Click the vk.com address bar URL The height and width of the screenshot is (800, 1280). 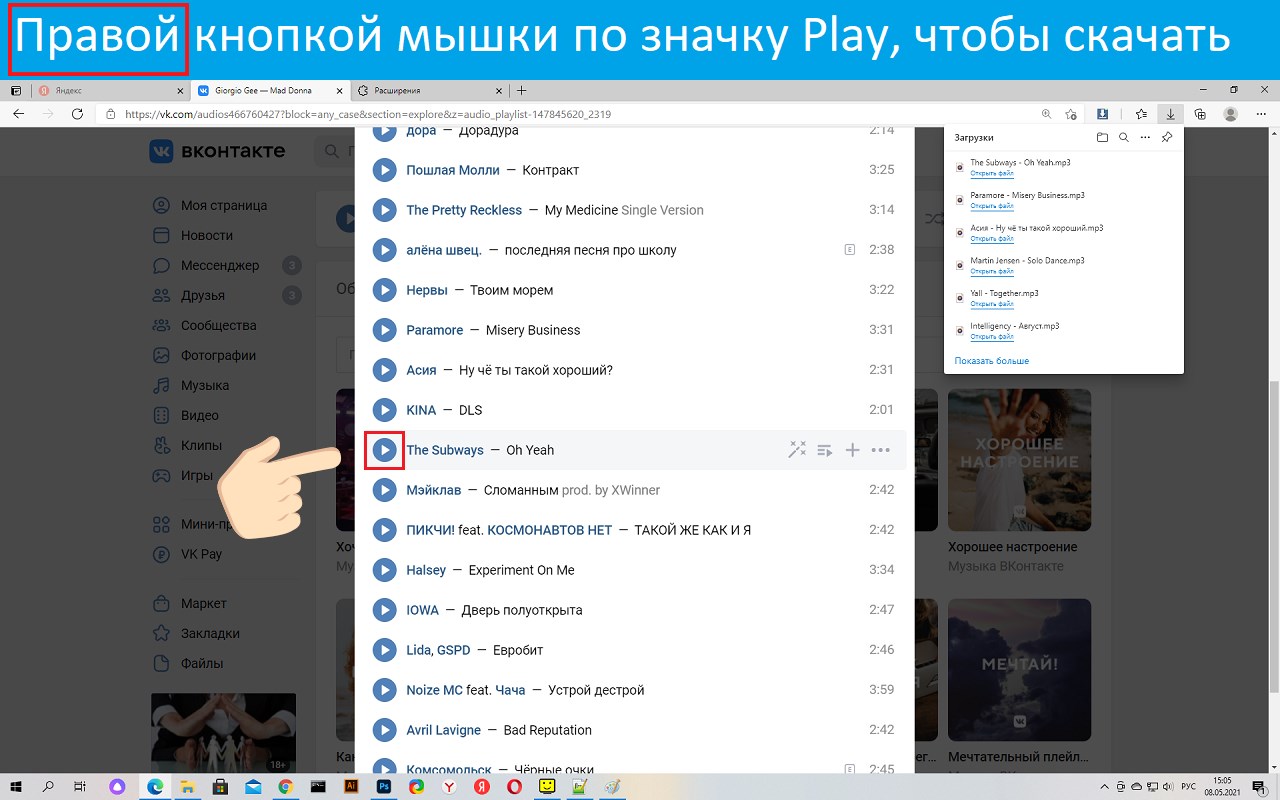(x=367, y=114)
